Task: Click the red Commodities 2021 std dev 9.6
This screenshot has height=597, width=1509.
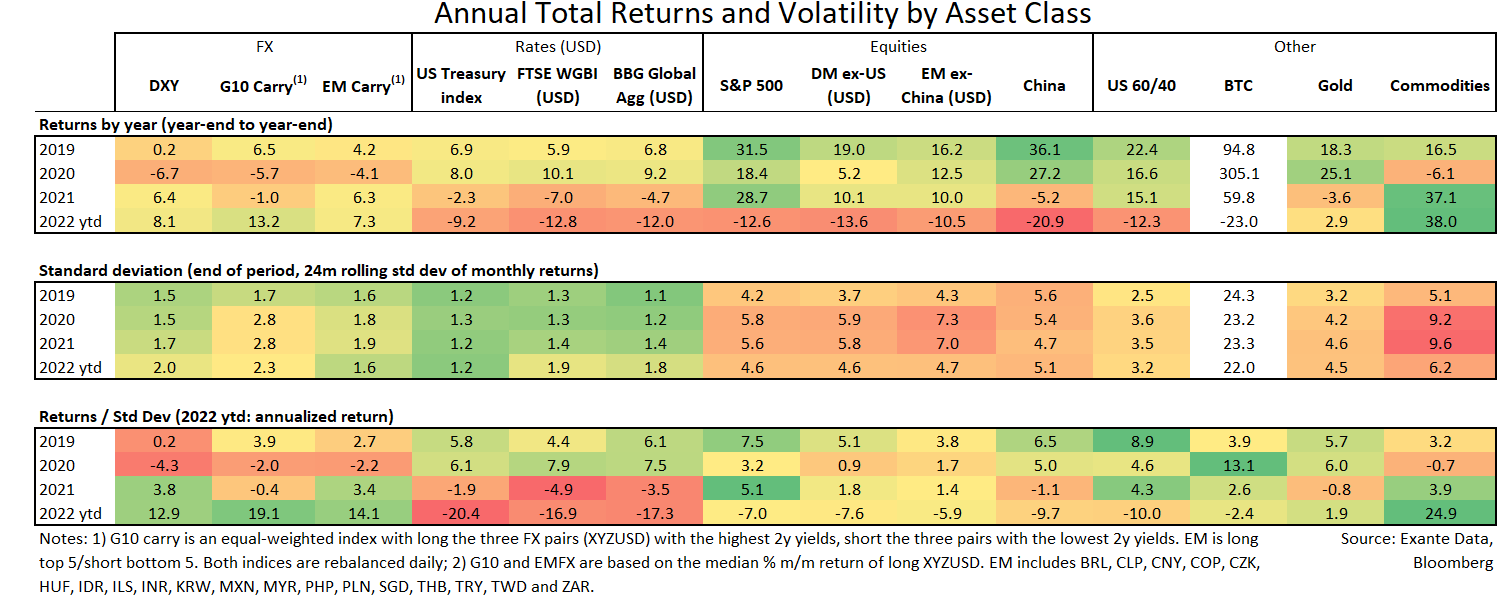Action: coord(1439,345)
